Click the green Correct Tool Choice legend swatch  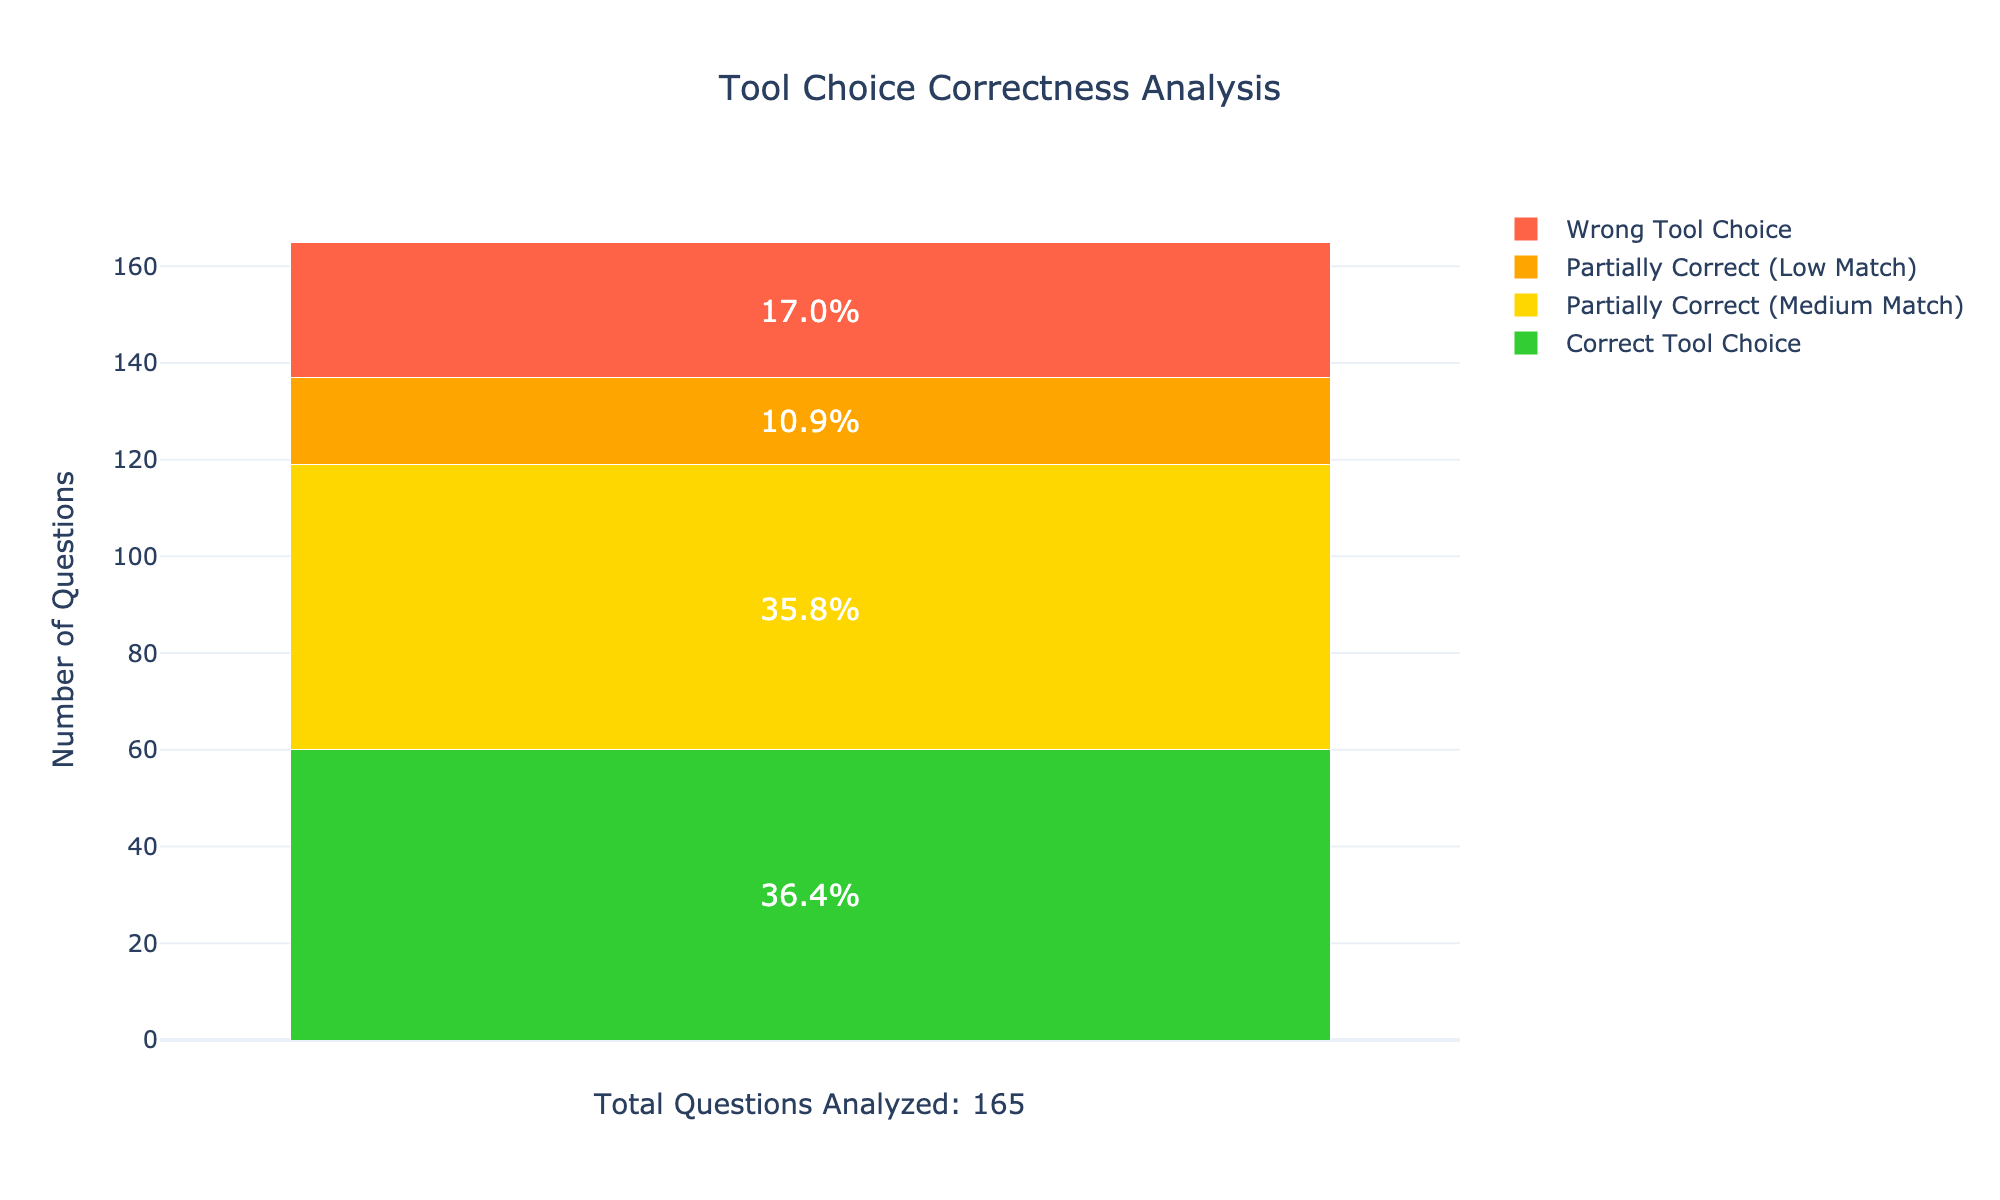tap(1526, 343)
